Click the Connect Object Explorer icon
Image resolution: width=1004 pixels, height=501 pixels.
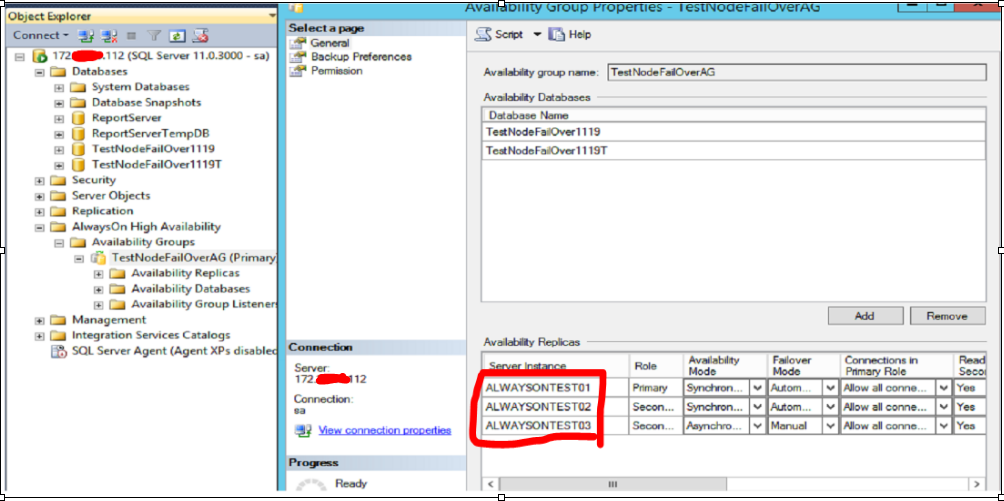pos(86,36)
